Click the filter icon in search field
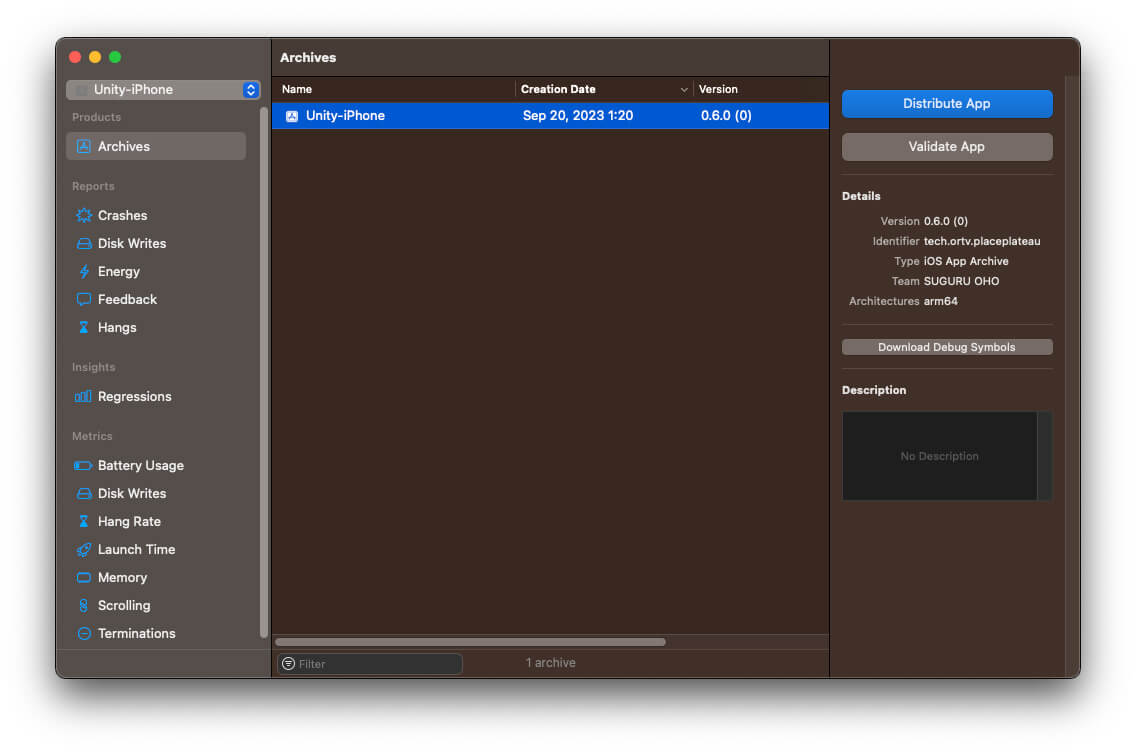 pos(288,664)
